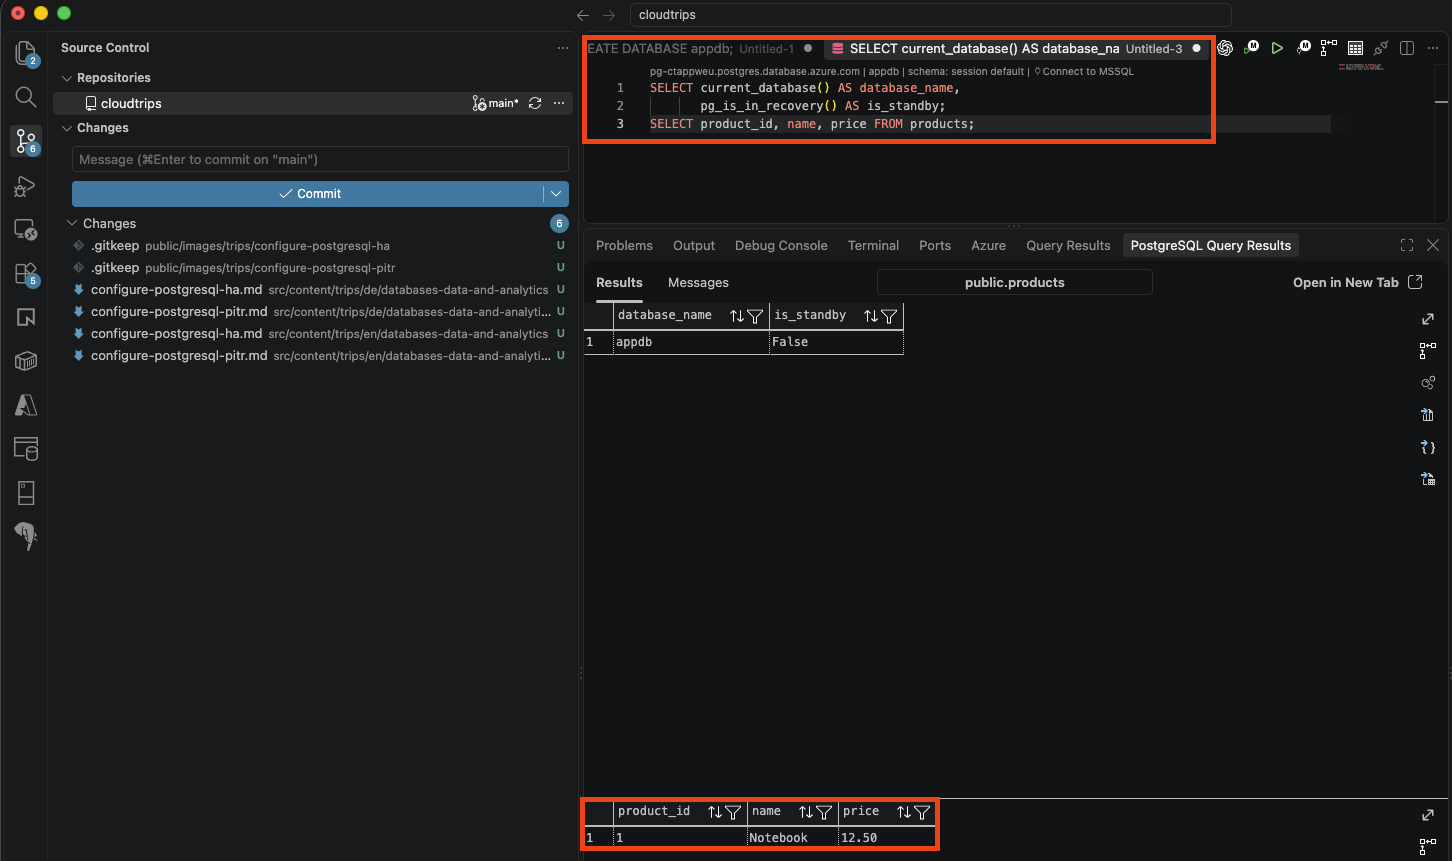Collapse the Changes section header
The width and height of the screenshot is (1452, 861).
coord(68,128)
